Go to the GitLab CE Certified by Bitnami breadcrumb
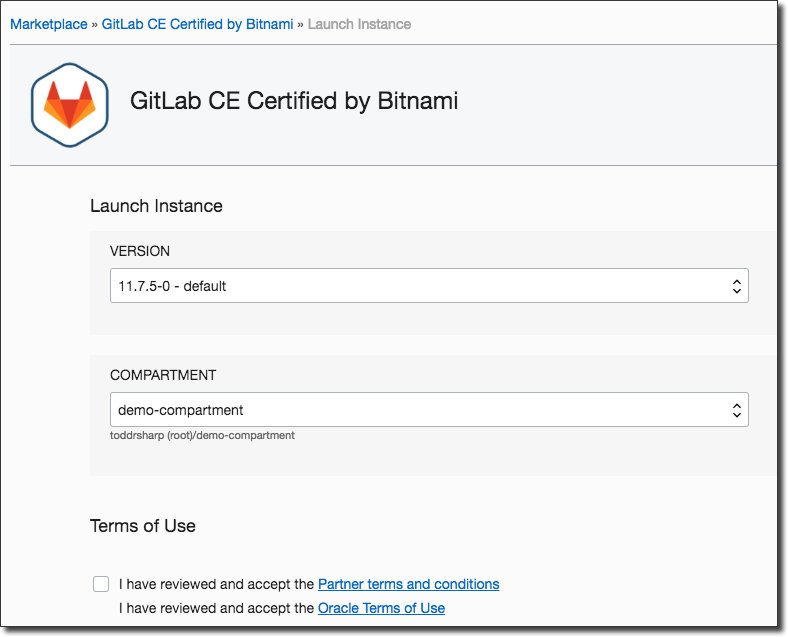This screenshot has width=788, height=637. pyautogui.click(x=197, y=24)
